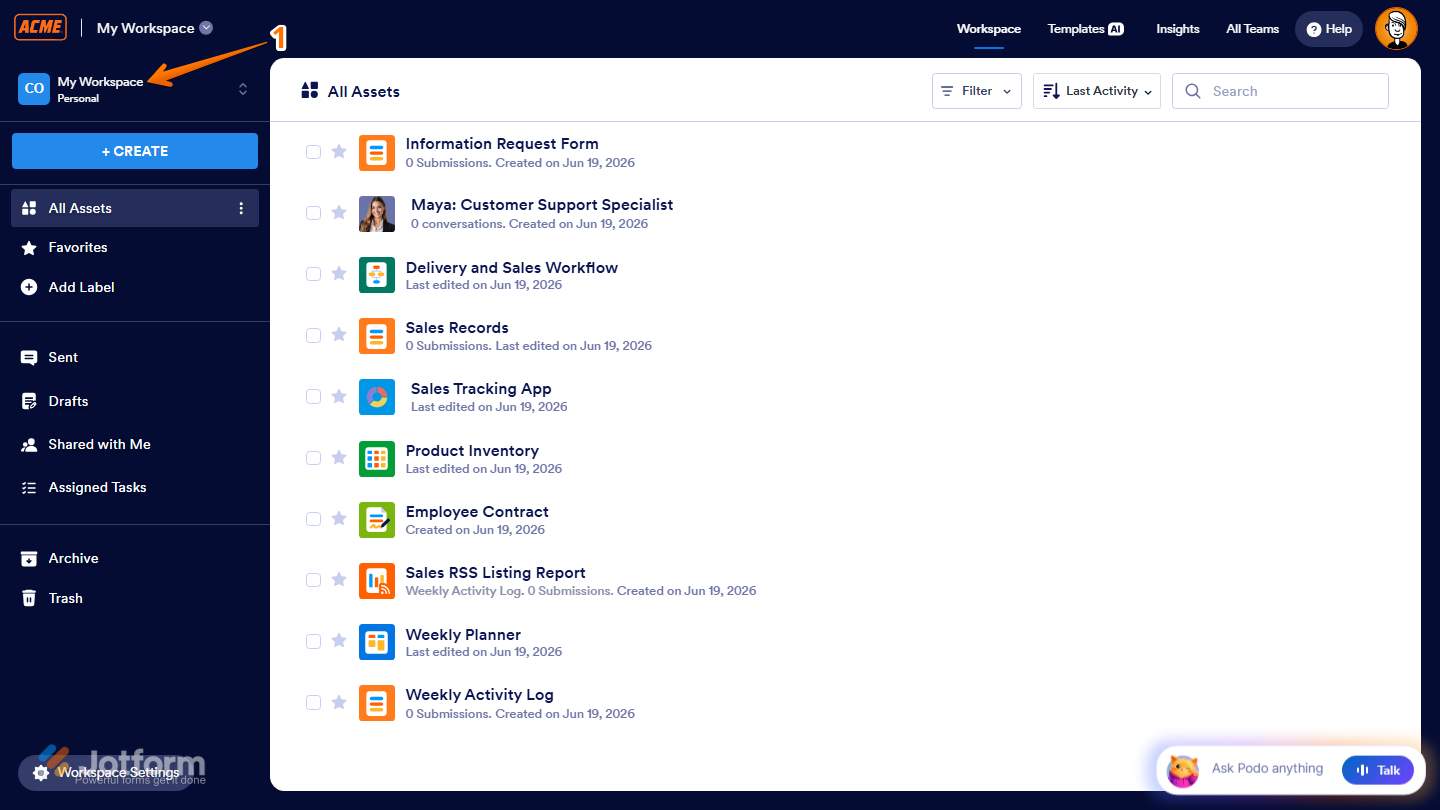Click the Weekly Activity Log icon
The image size is (1440, 810).
pos(377,703)
